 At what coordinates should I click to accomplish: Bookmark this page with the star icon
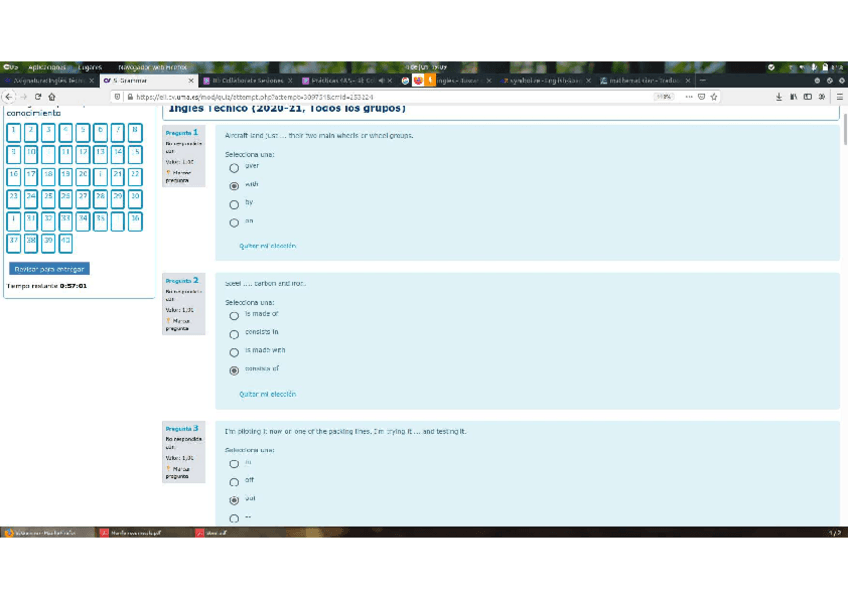tap(714, 97)
